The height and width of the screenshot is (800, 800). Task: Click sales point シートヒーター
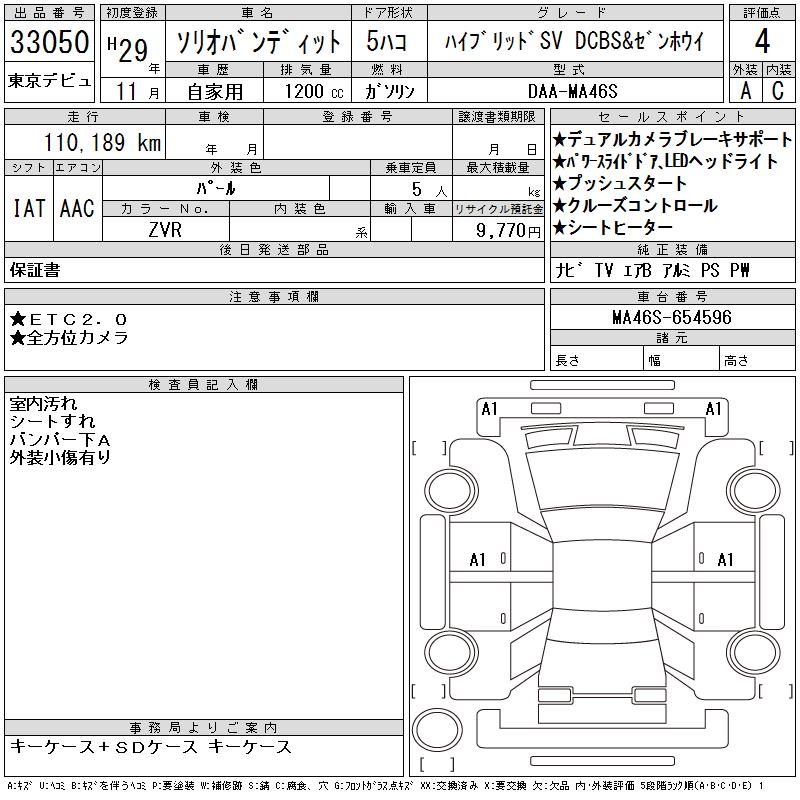click(x=613, y=227)
